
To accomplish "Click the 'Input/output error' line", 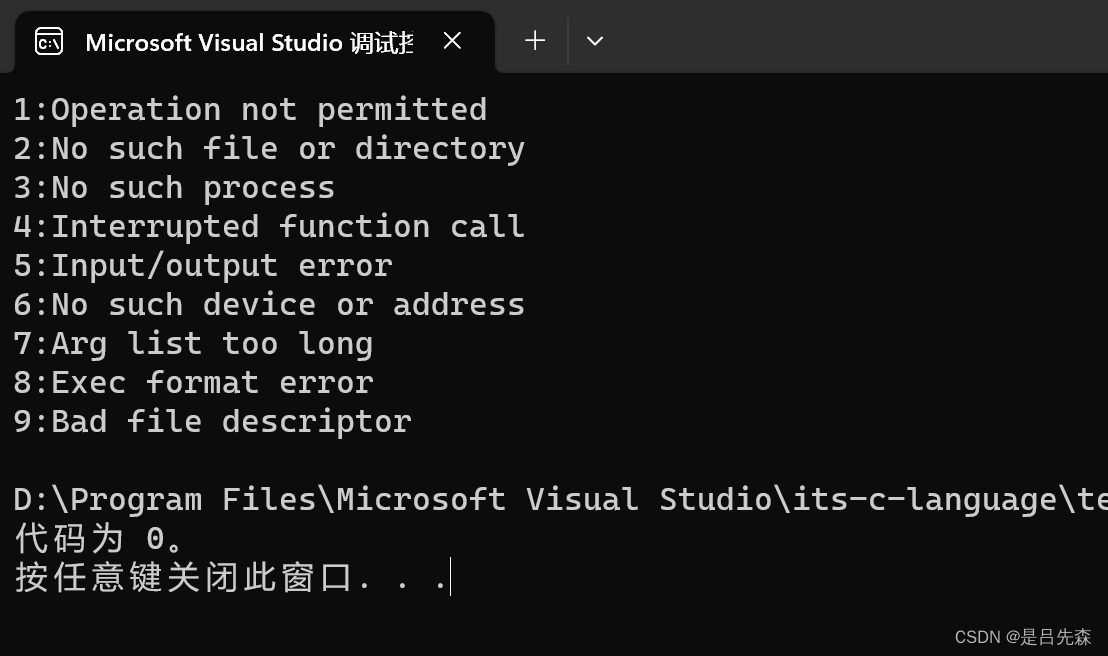I will click(202, 265).
